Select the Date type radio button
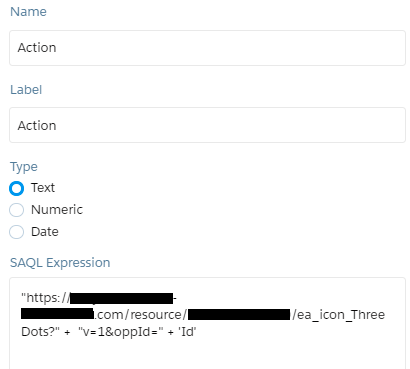 point(16,232)
